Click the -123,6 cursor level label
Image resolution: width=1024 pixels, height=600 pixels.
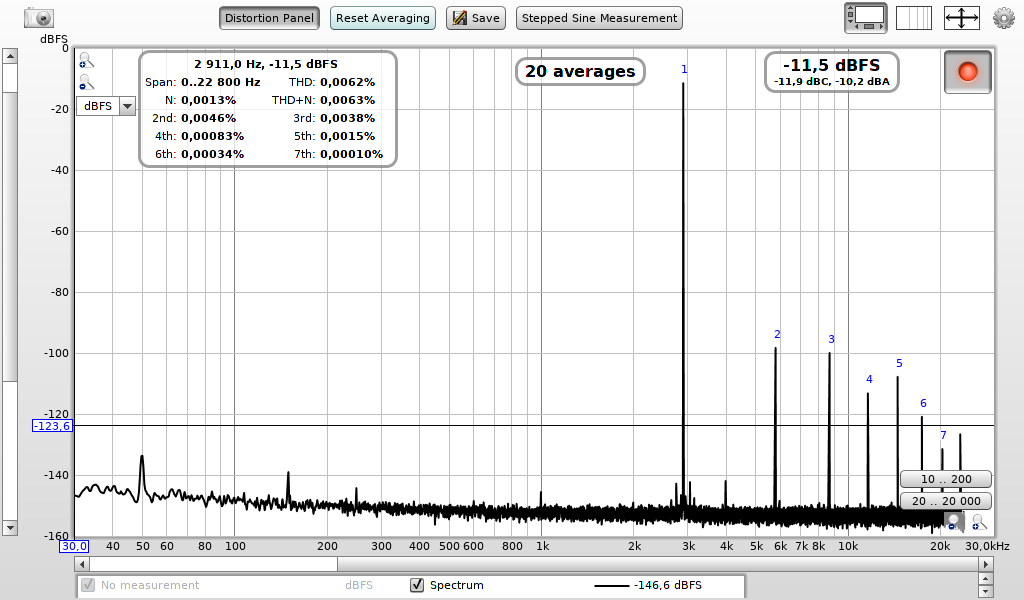coord(52,426)
